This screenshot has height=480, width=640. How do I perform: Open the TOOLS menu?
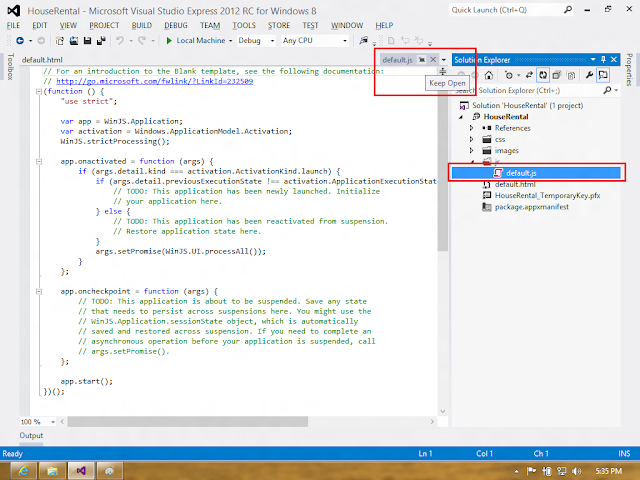pyautogui.click(x=244, y=25)
